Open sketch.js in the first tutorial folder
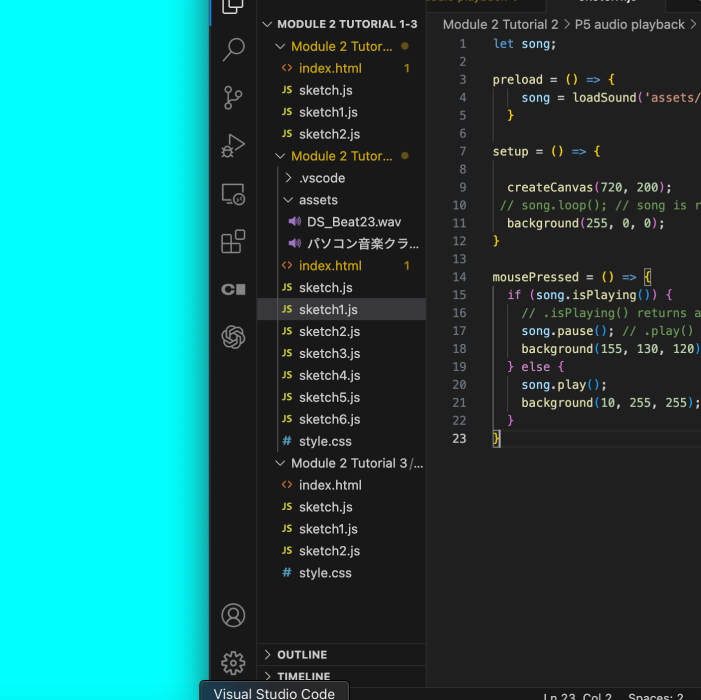The width and height of the screenshot is (701, 700). point(341,90)
